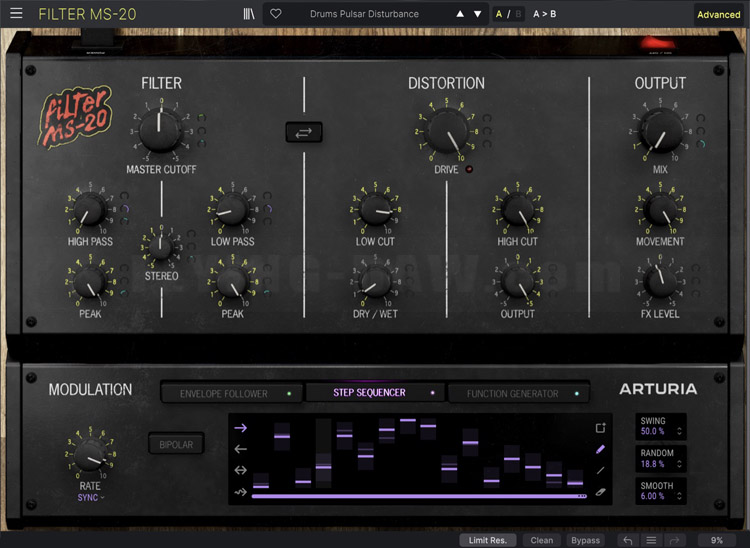Screen dimensions: 750x548
Task: Open the hamburger main menu
Action: (x=16, y=13)
